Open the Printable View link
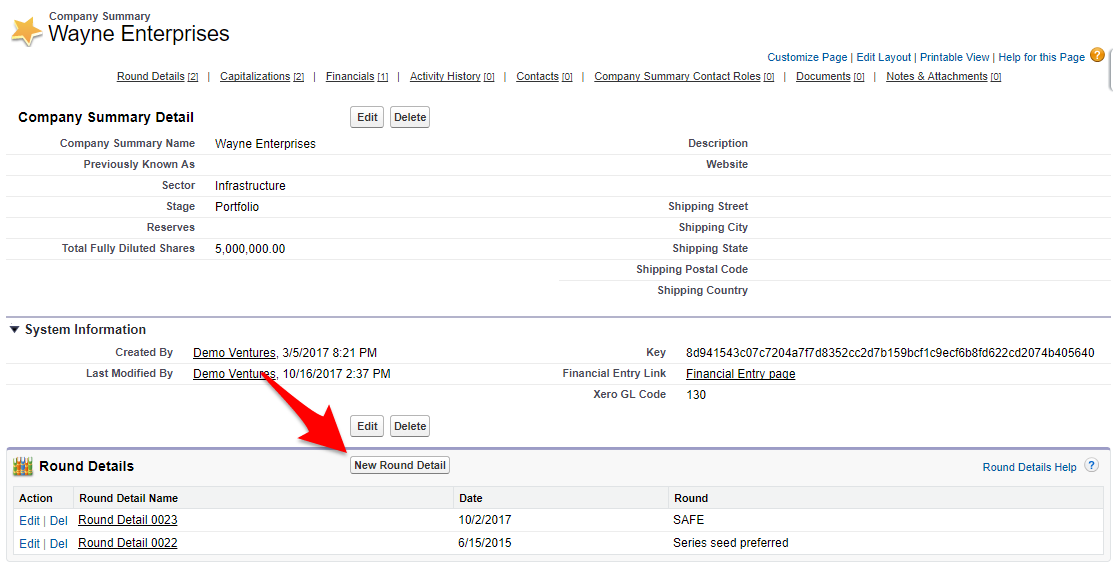1113x562 pixels. pyautogui.click(x=955, y=57)
